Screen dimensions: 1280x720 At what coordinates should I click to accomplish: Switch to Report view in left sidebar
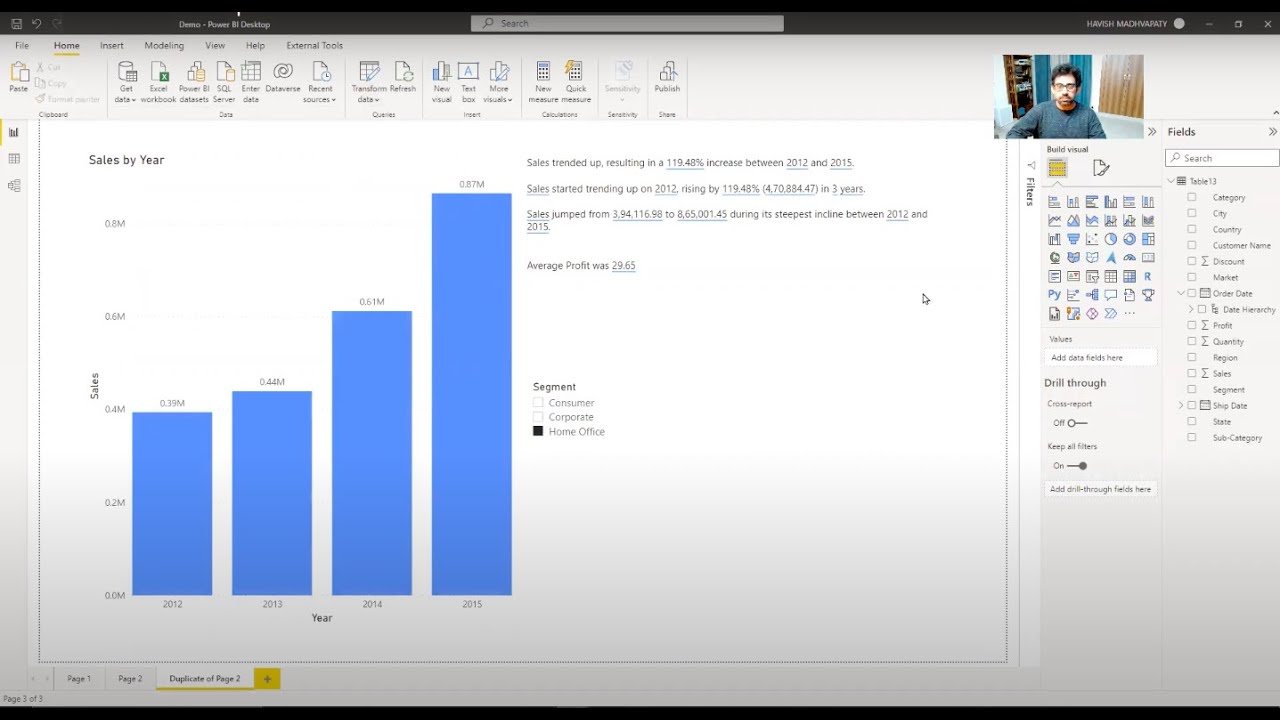[14, 132]
